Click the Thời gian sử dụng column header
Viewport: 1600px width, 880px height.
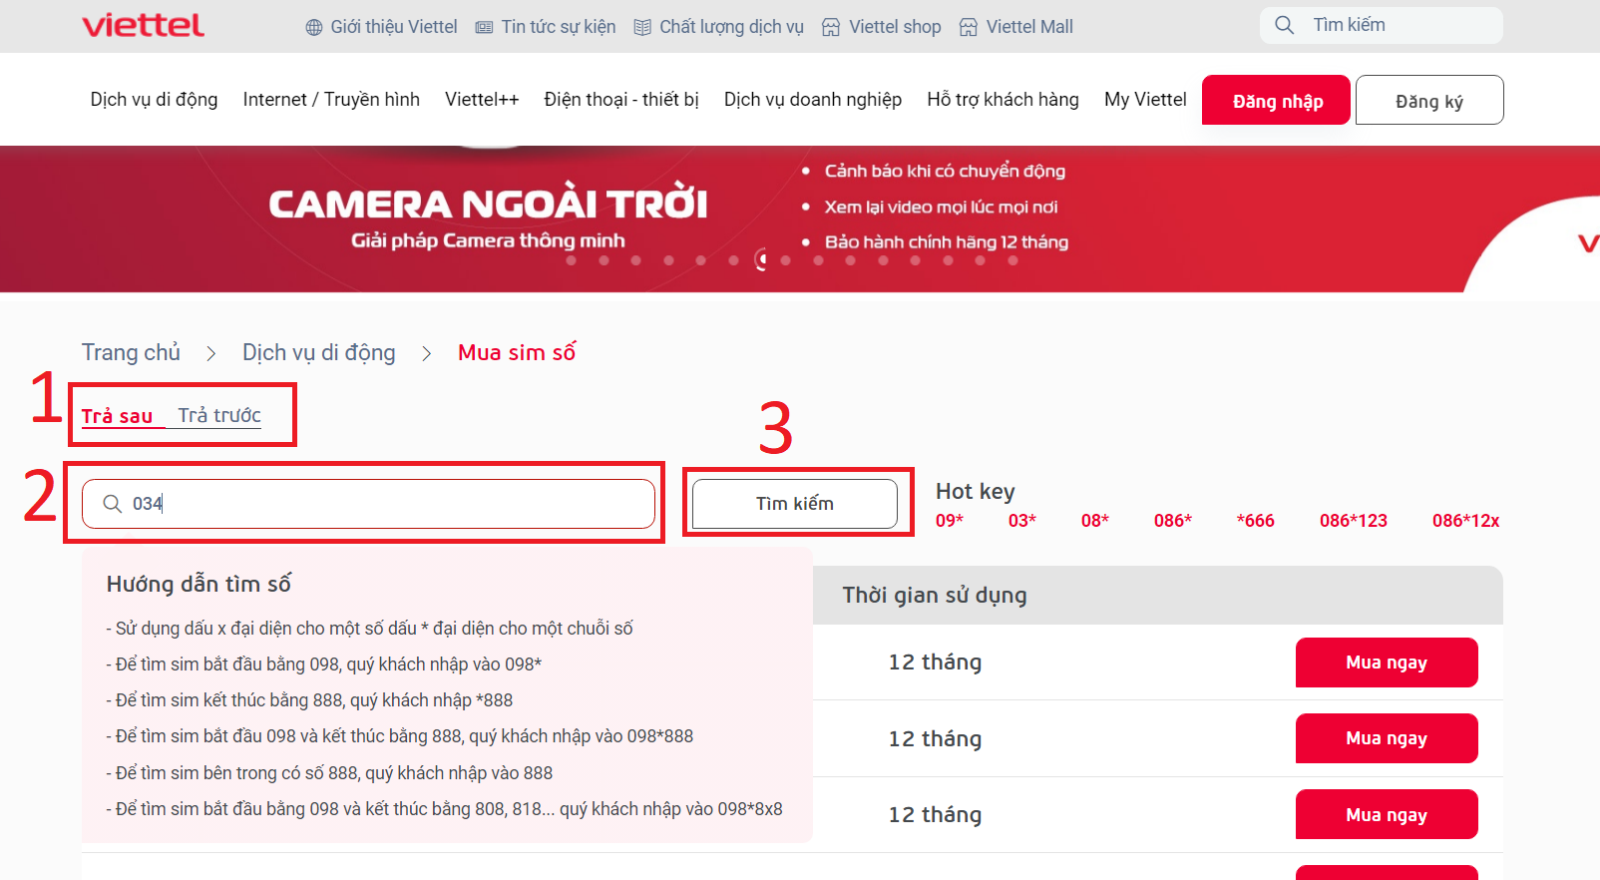click(934, 595)
